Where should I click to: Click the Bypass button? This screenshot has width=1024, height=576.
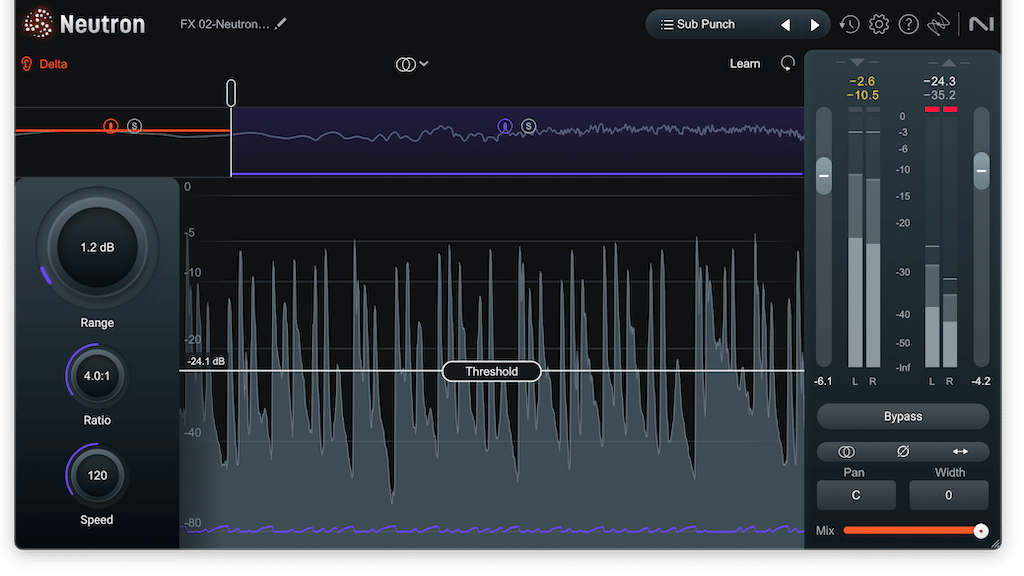(x=903, y=417)
